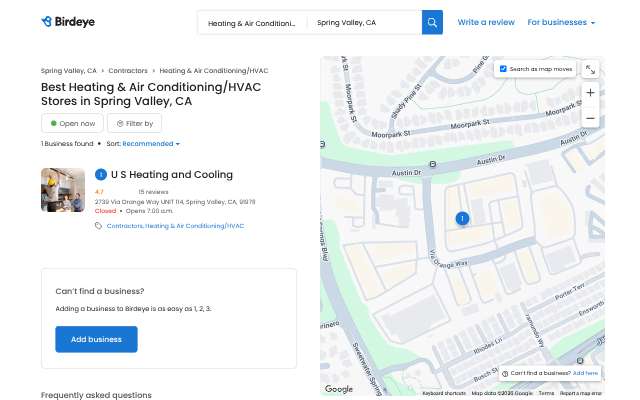Click Frequently asked questions heading
The image size is (640, 400).
(96, 395)
